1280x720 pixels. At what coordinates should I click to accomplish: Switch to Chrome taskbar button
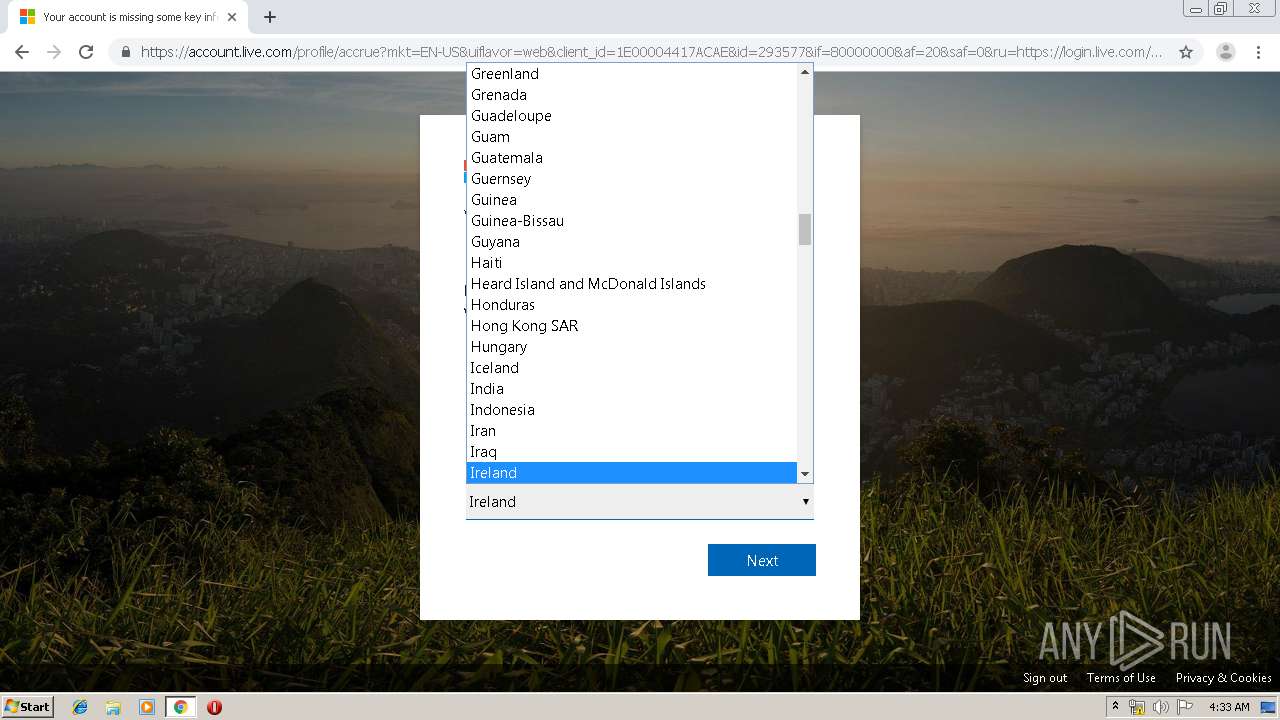(x=180, y=707)
